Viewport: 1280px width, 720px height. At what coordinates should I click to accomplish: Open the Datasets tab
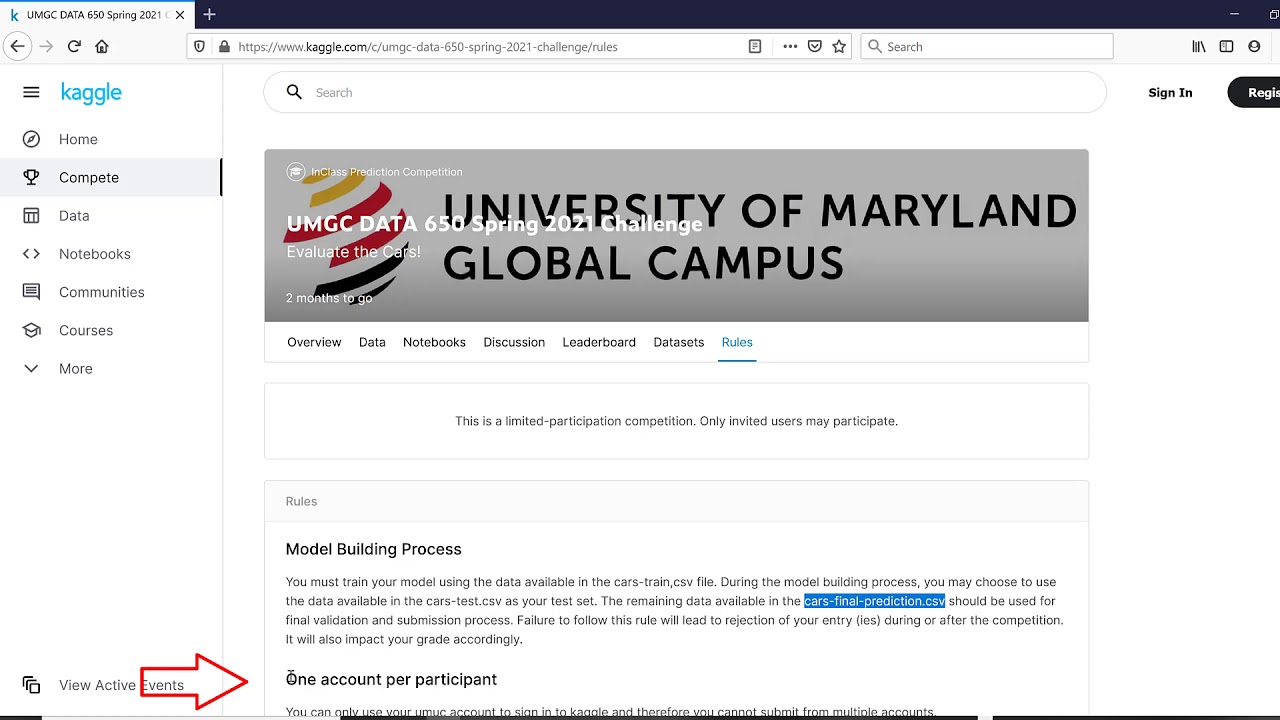tap(679, 342)
